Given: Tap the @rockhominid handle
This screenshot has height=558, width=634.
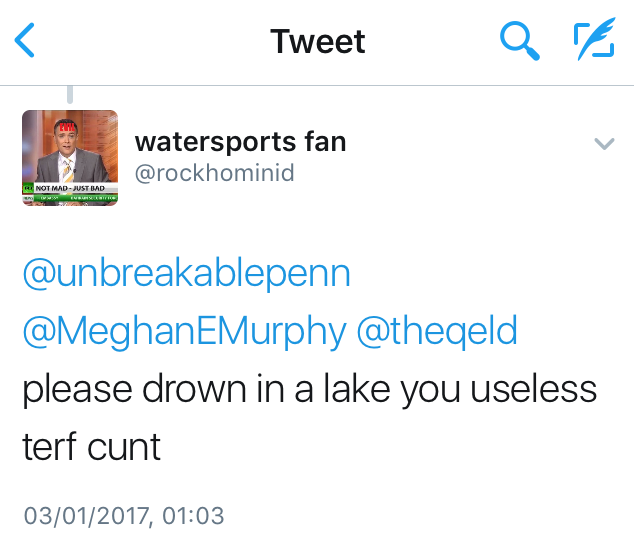Looking at the screenshot, I should pyautogui.click(x=214, y=173).
